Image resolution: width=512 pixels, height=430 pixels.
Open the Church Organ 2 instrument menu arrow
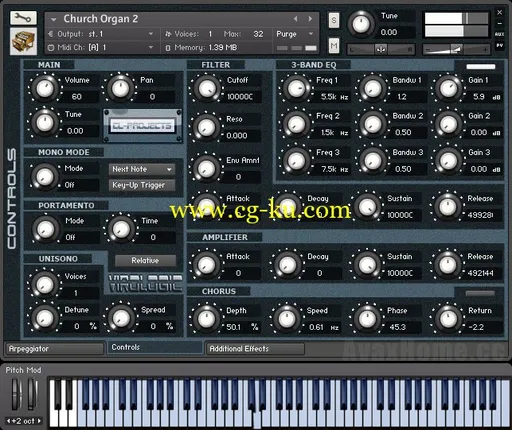(x=53, y=20)
